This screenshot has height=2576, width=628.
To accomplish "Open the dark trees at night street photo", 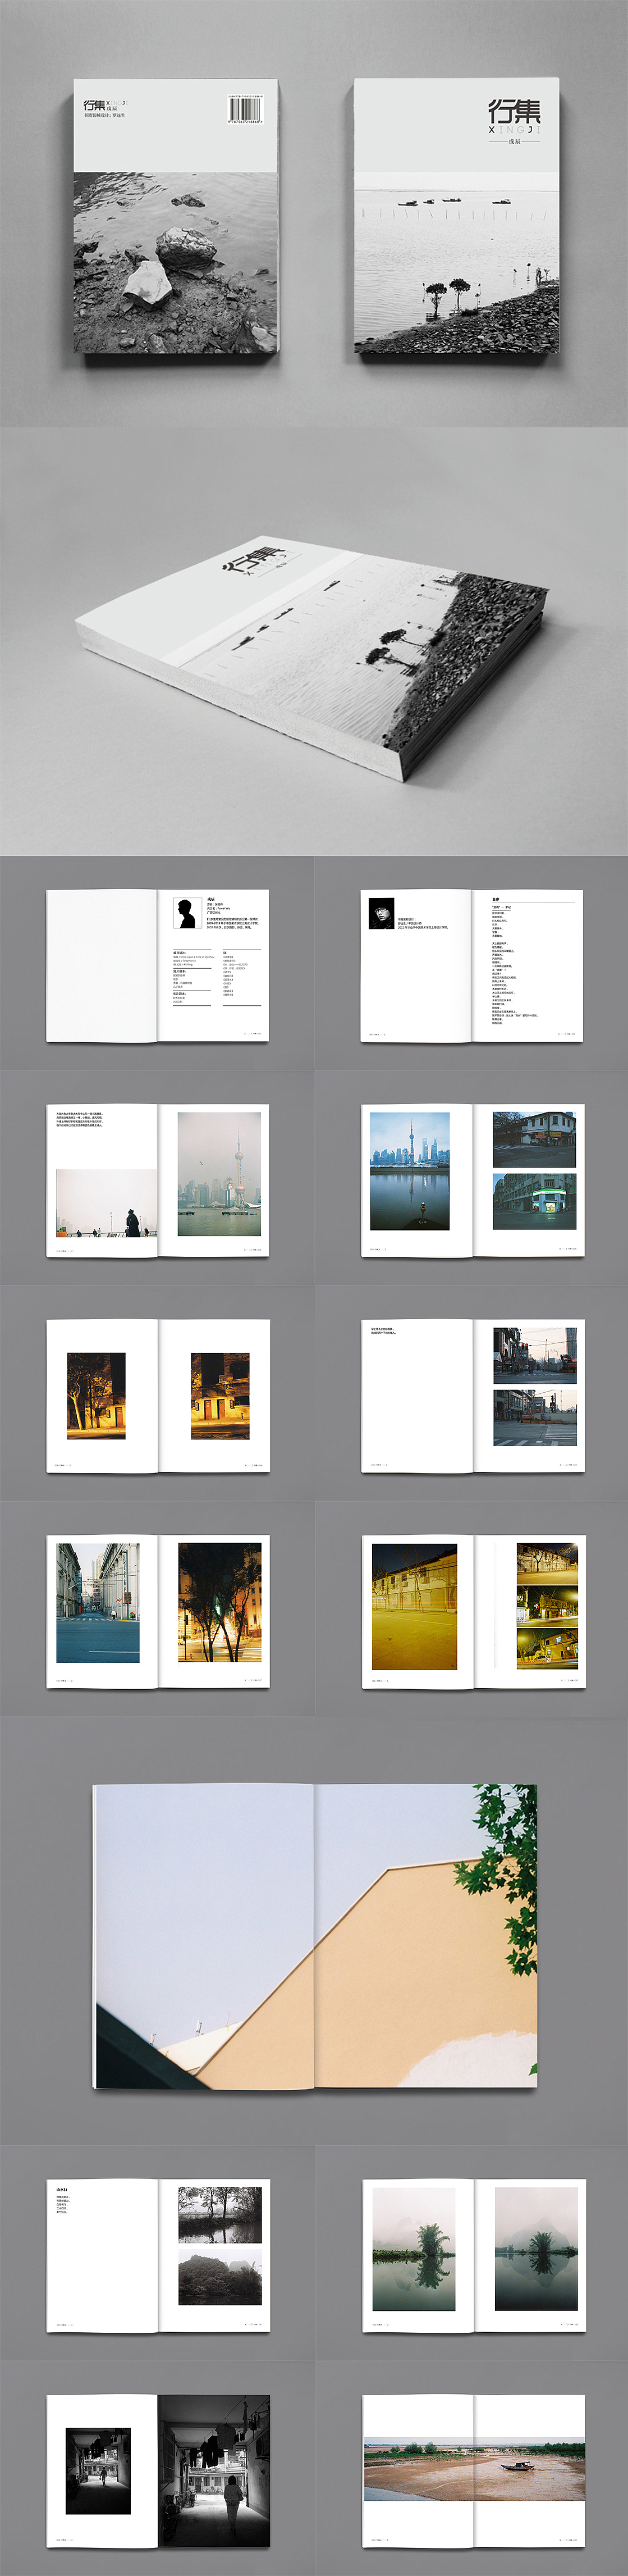I will (x=220, y=1602).
